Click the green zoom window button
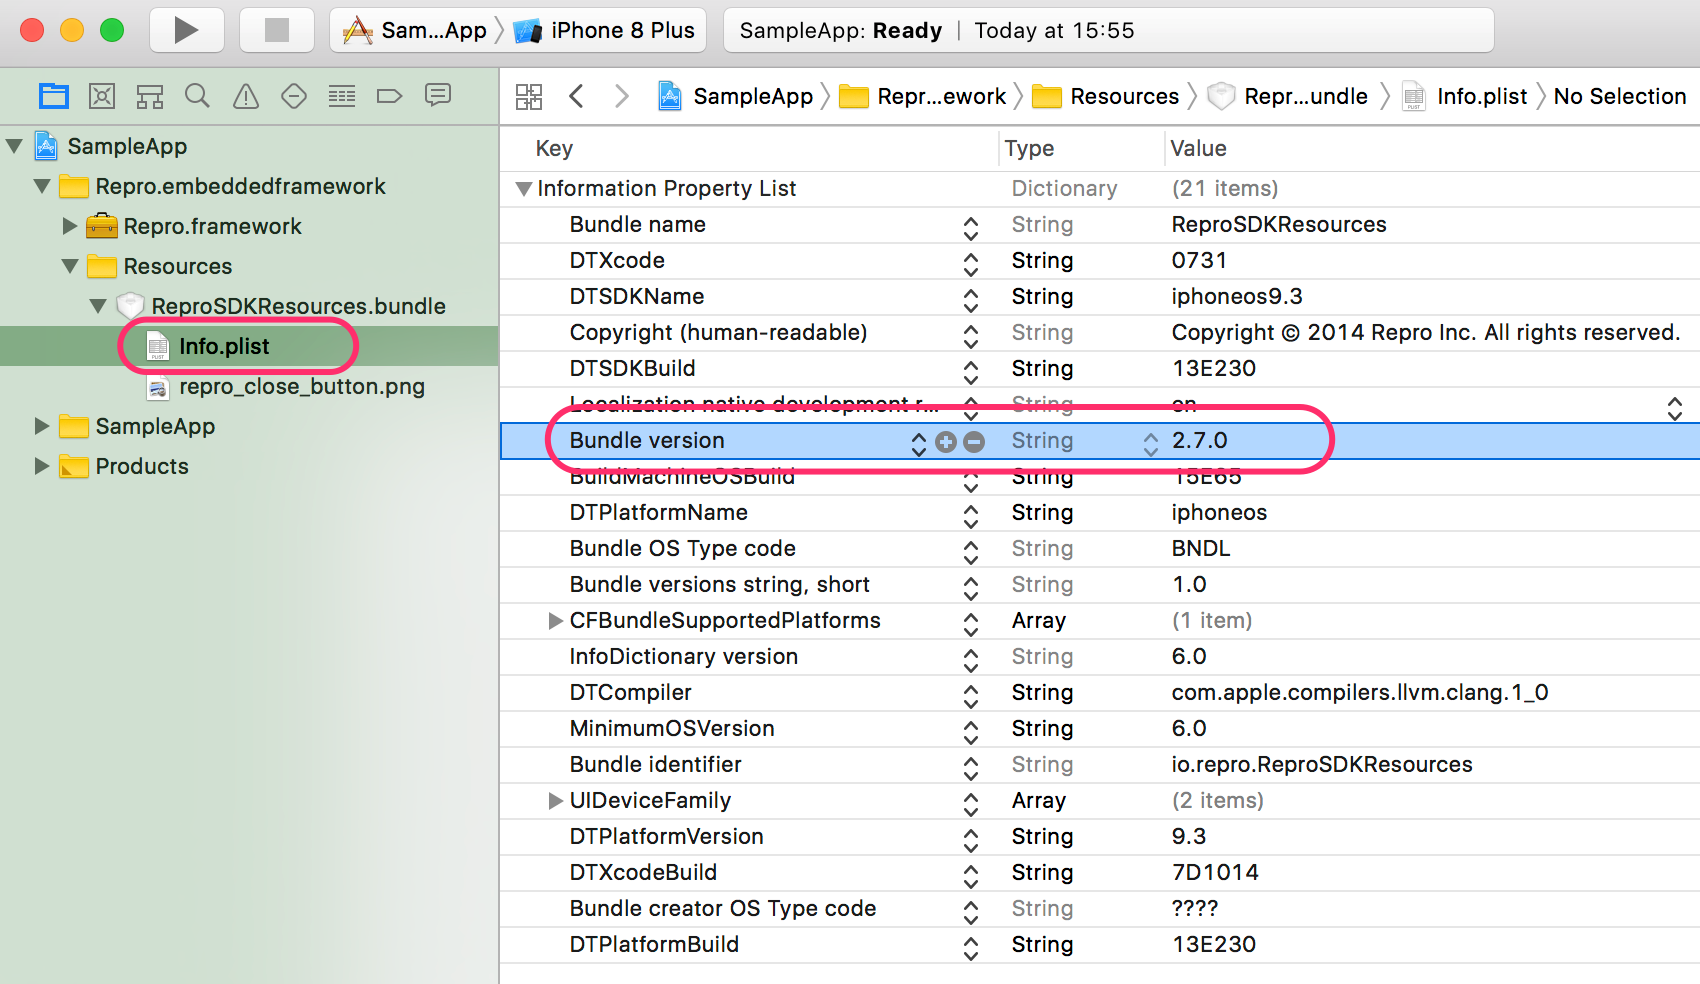Screen dimensions: 1700x984 112,30
